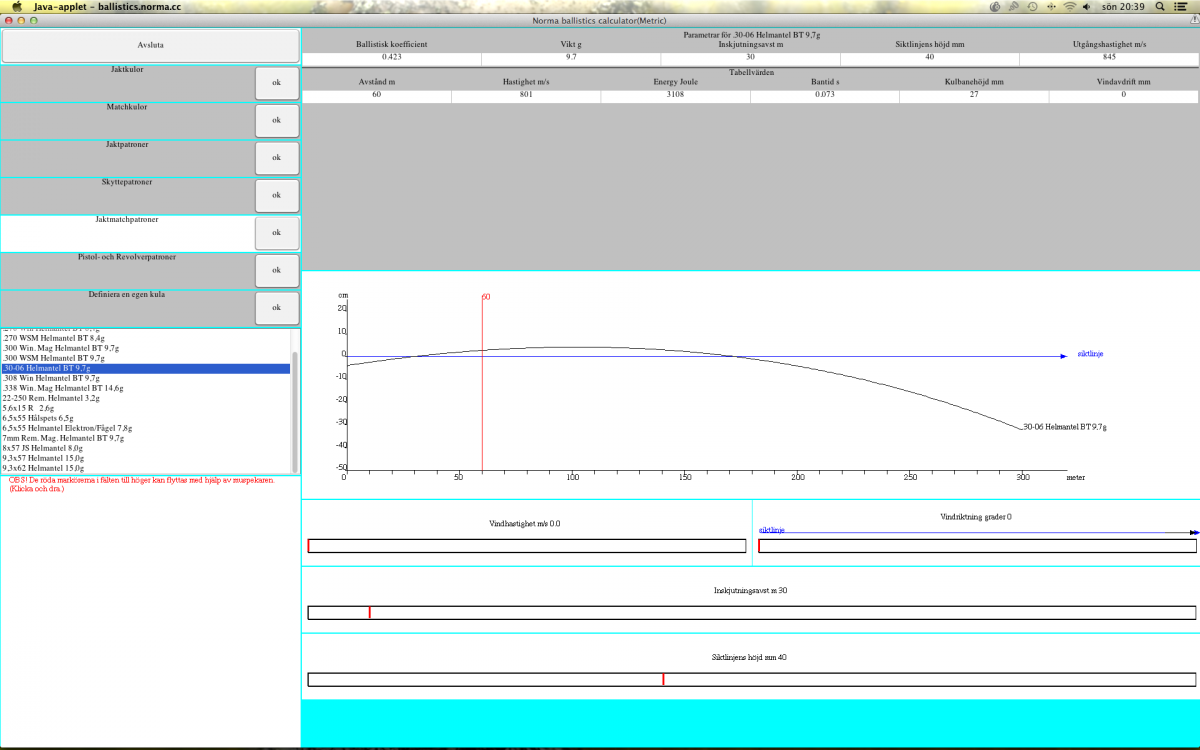Click the red 60 m distance marker
1200x750 pixels.
click(483, 385)
